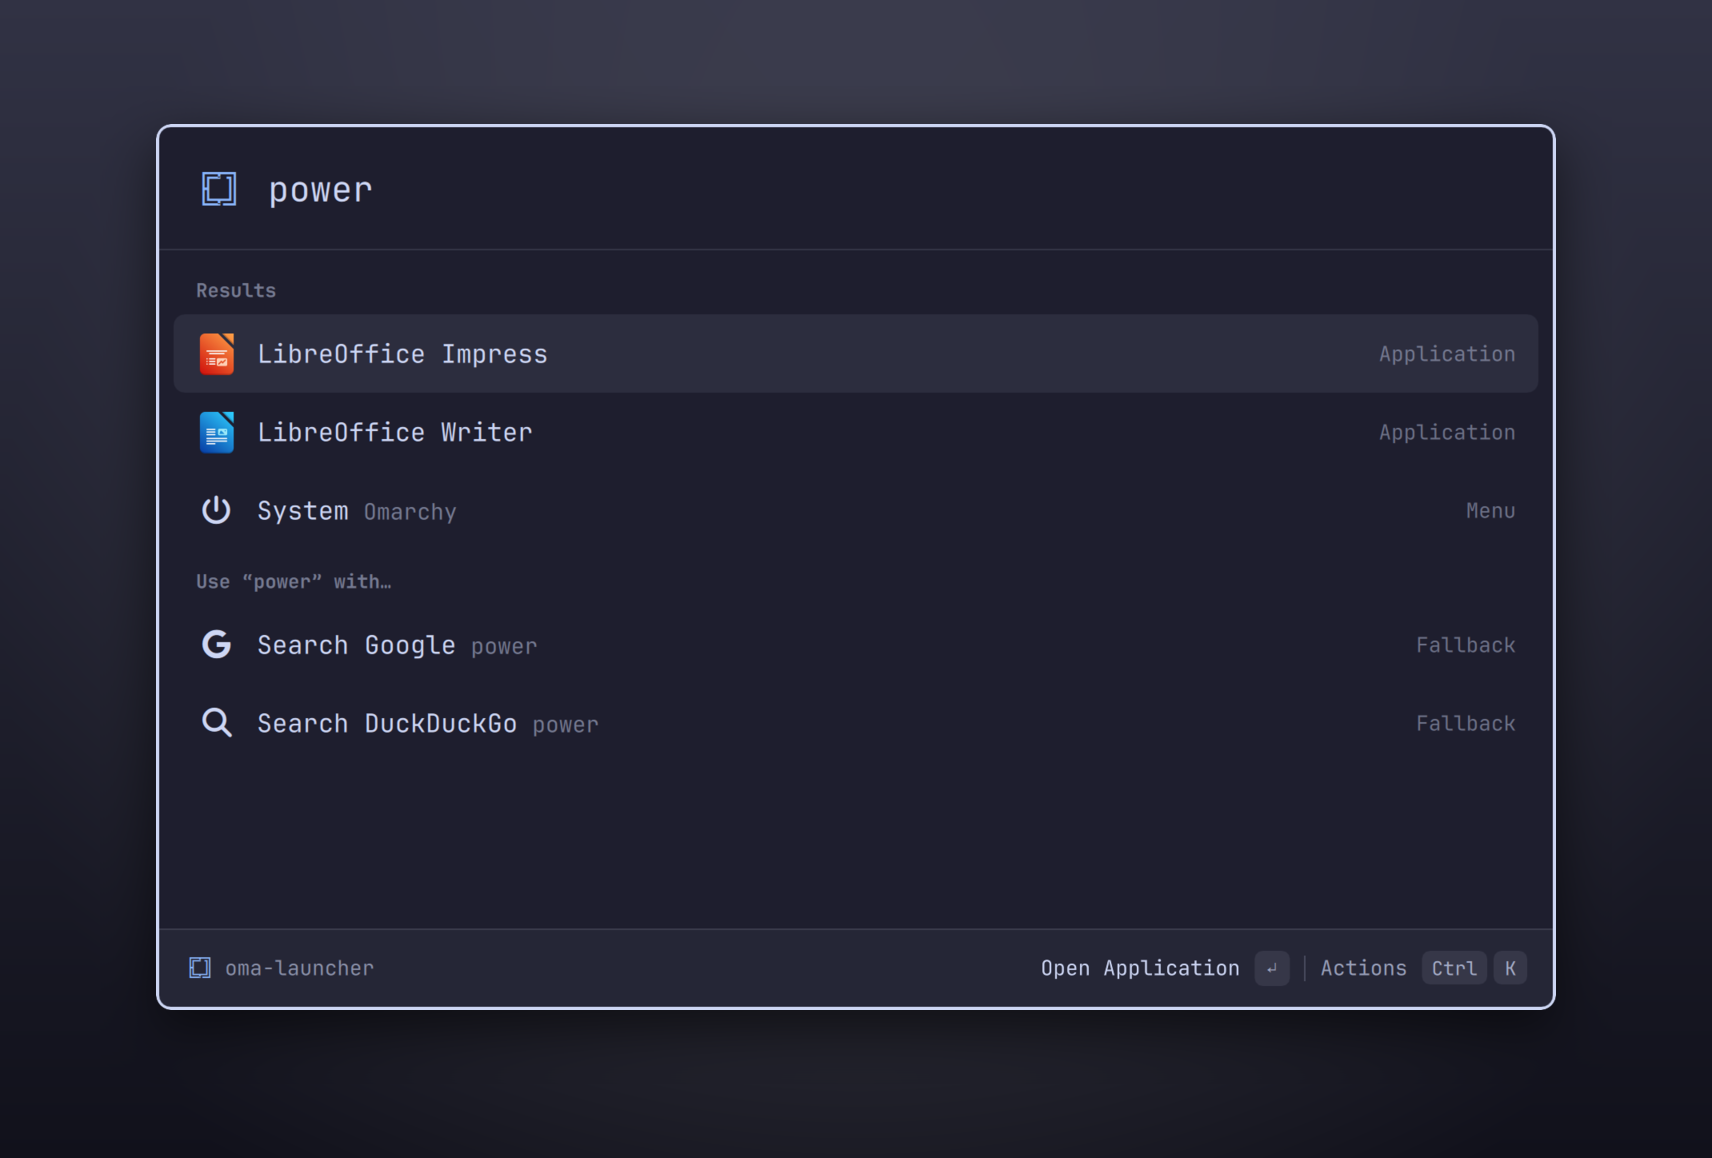Click the magnifier icon for DuckDuckGo
1712x1158 pixels.
[x=216, y=722]
